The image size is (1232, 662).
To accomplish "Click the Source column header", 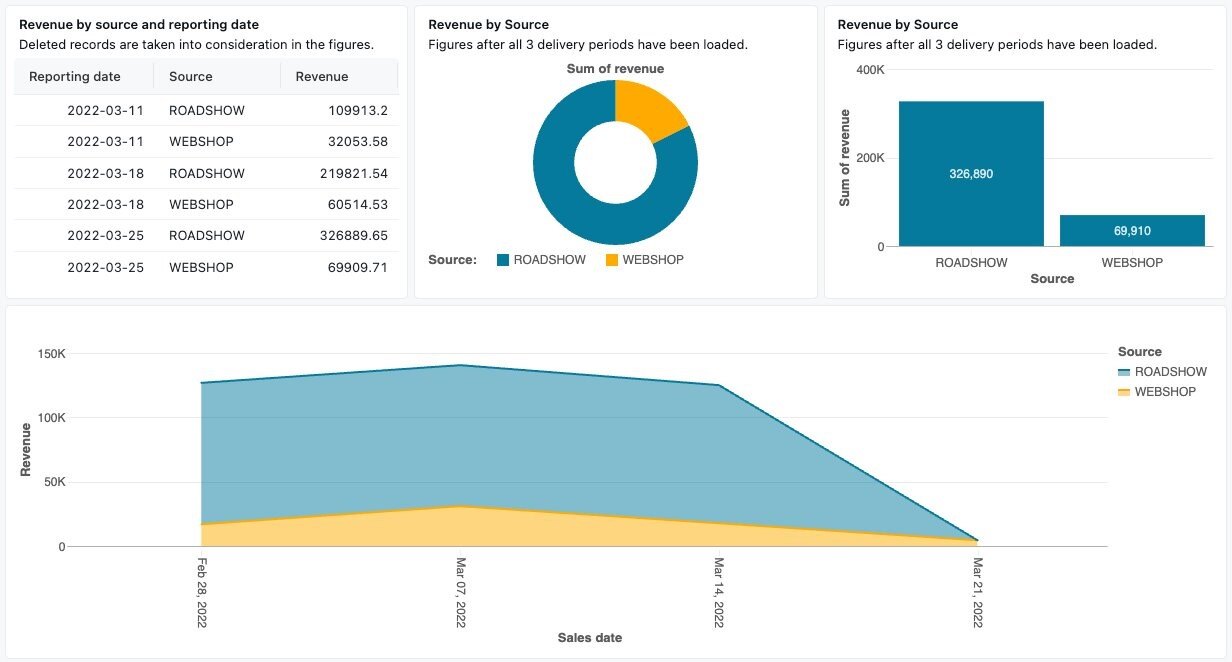I will (188, 76).
